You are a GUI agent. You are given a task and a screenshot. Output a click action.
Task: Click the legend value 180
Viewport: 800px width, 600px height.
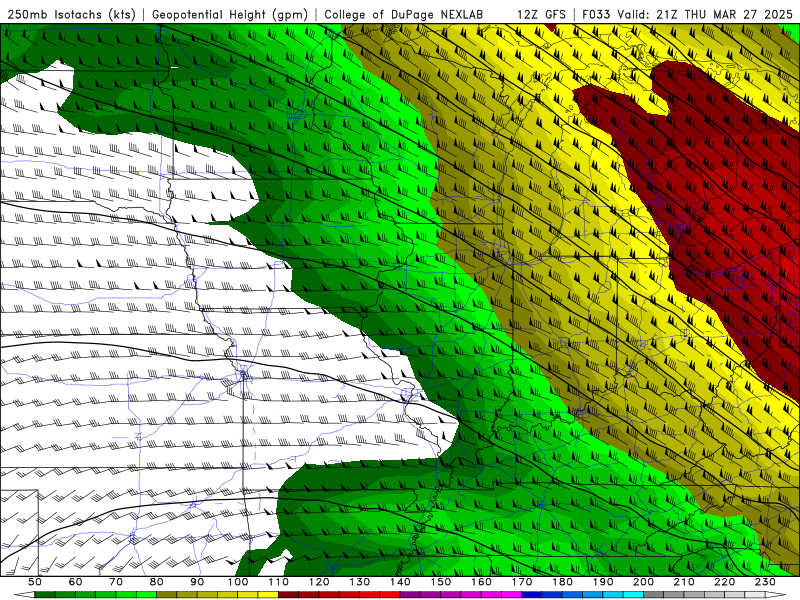point(563,582)
